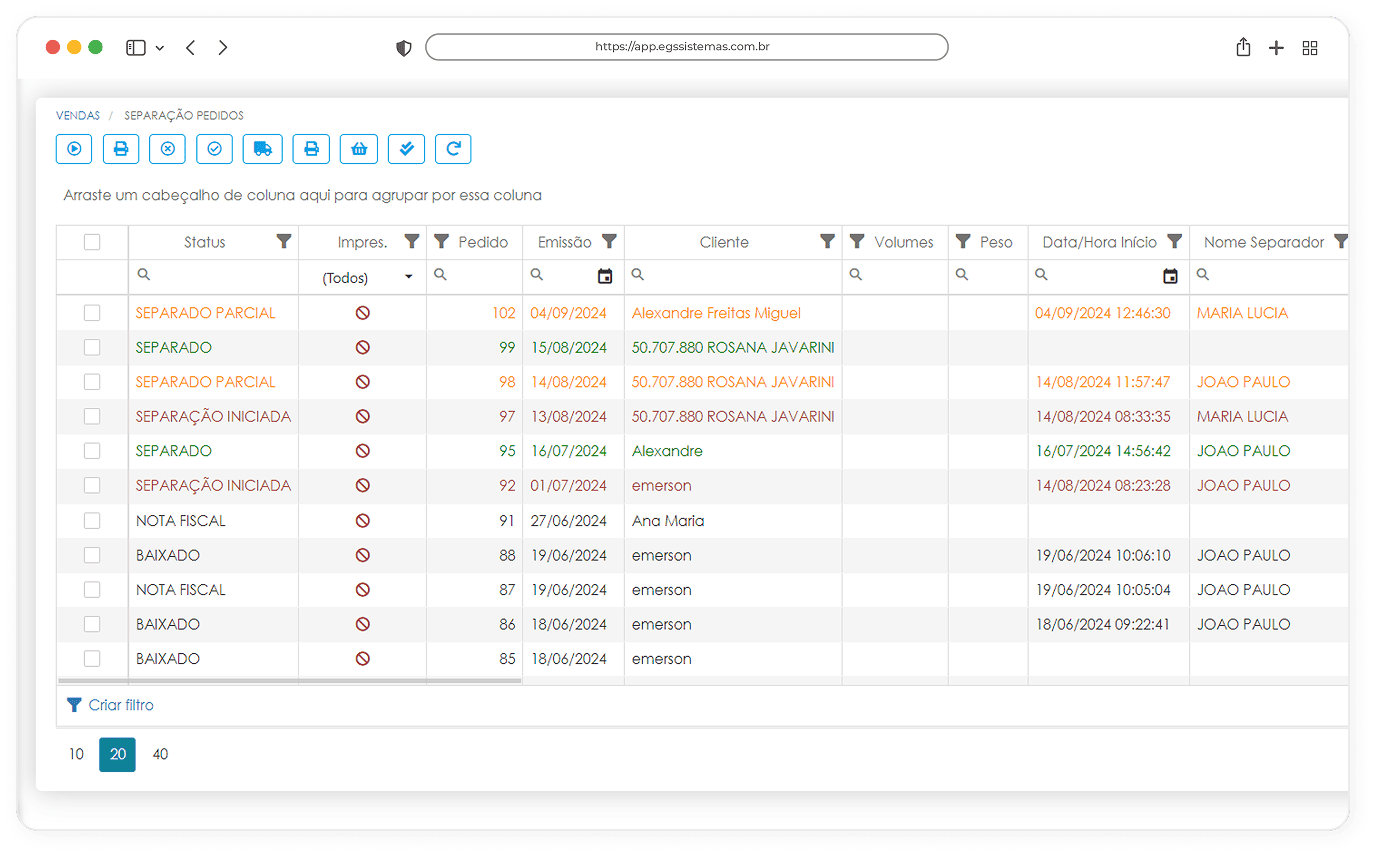Sort by the Nome Separador column header
This screenshot has width=1374, height=855.
pos(1264,242)
